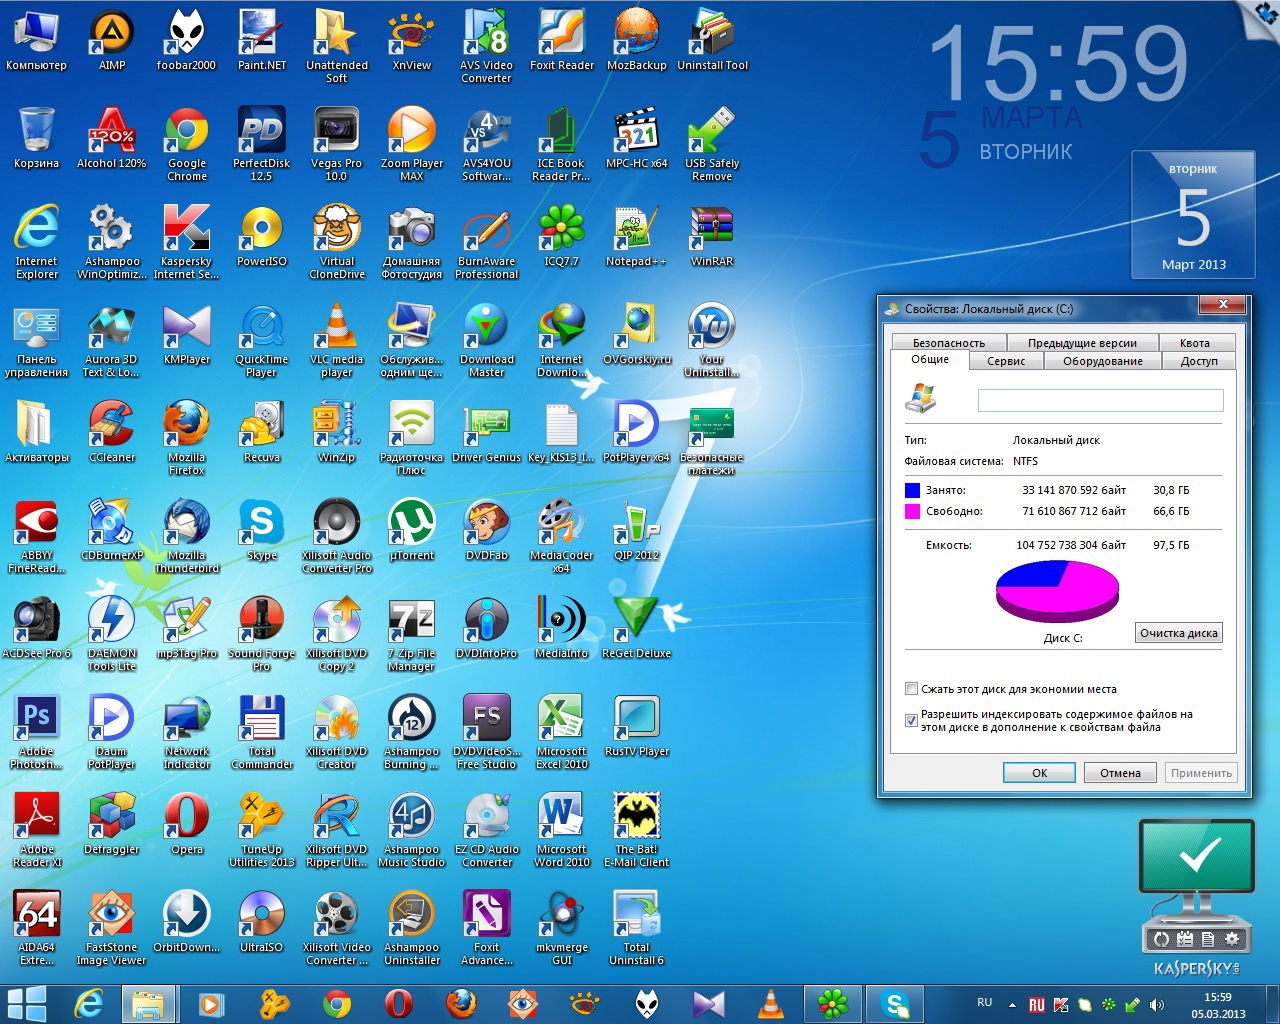Screen dimensions: 1280x1024
Task: Click the Отмена button
Action: pos(1120,773)
